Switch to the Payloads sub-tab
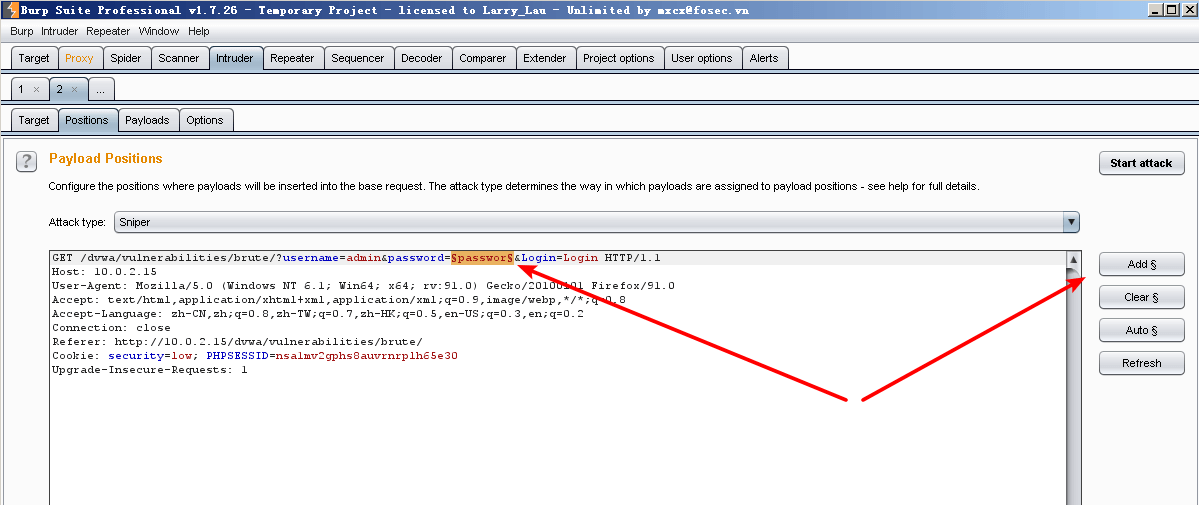The height and width of the screenshot is (505, 1199). click(x=148, y=120)
